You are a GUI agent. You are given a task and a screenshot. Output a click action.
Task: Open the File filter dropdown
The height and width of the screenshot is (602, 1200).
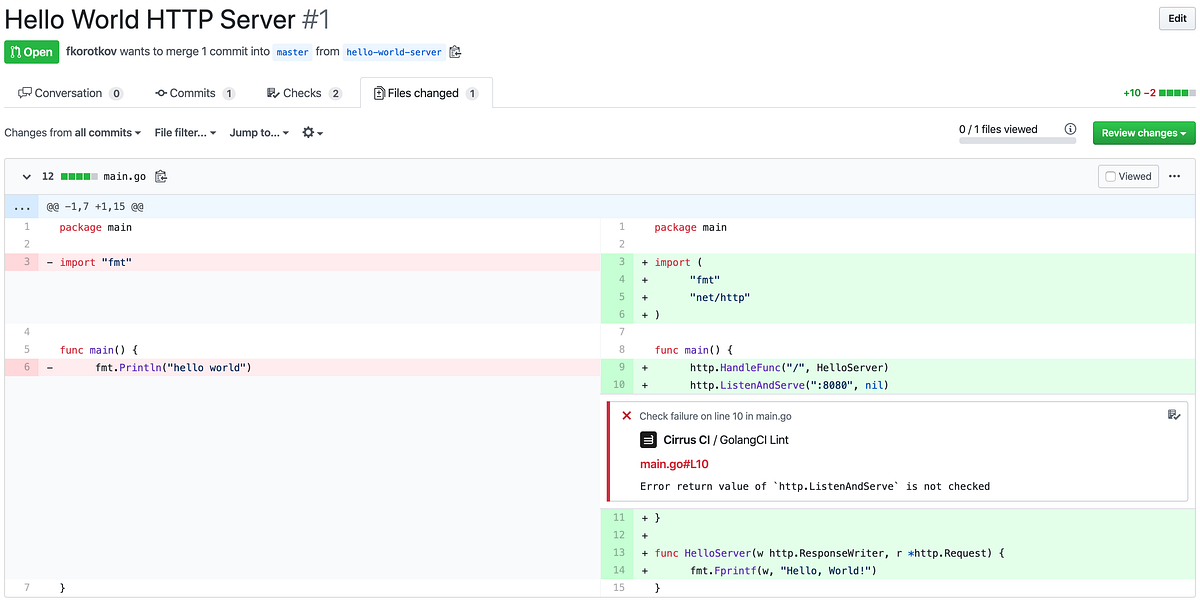tap(184, 132)
